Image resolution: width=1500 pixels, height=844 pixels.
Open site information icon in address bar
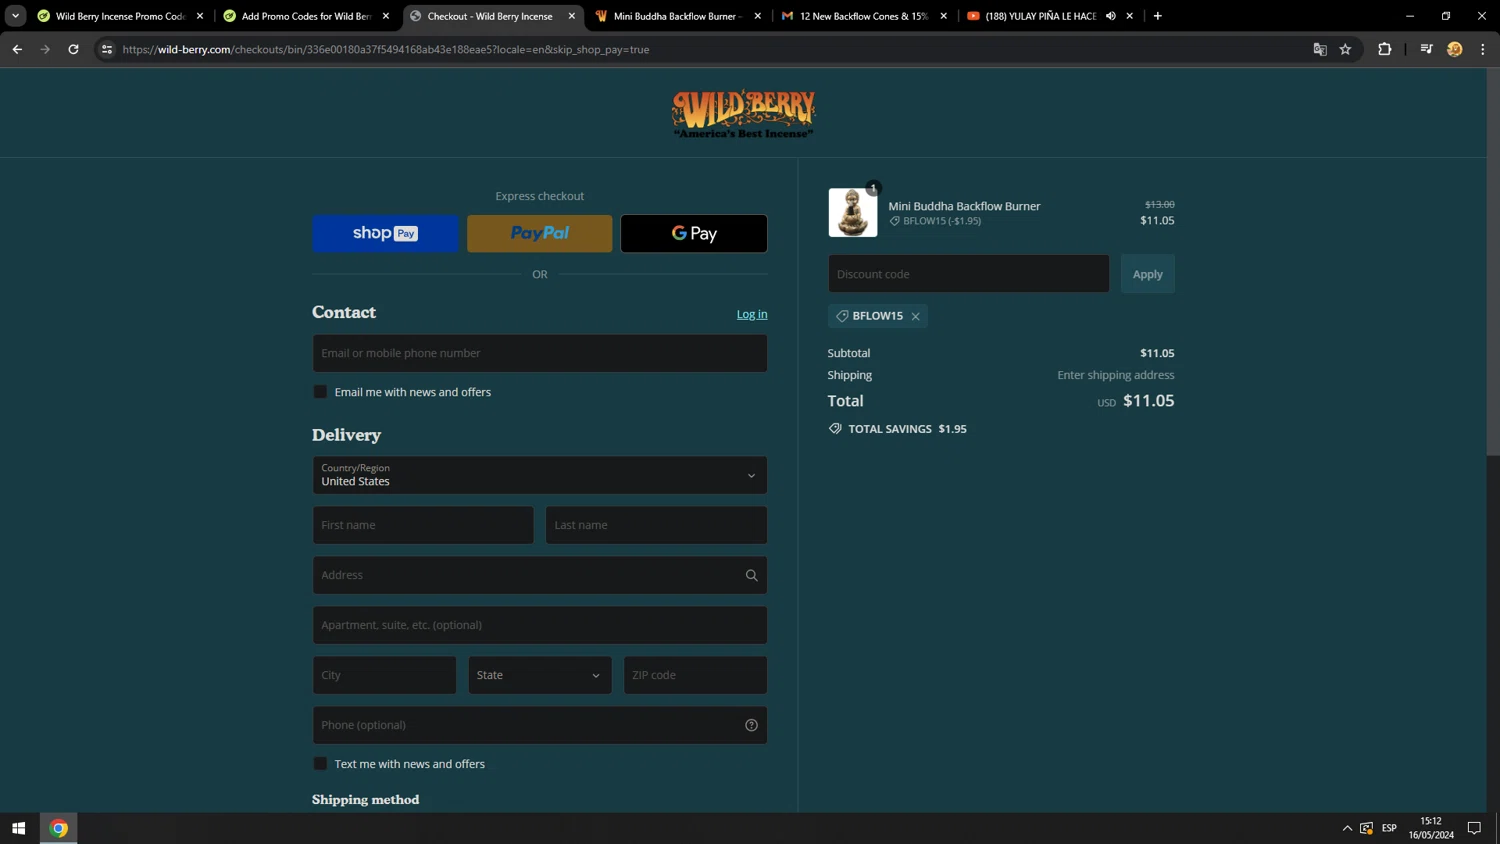[107, 49]
